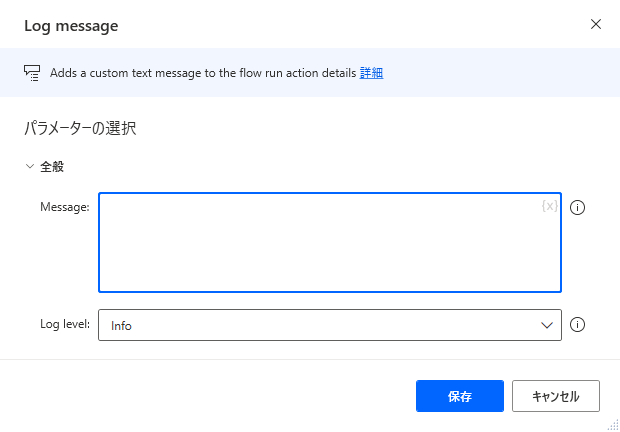Open the 詳細 link
620x432 pixels.
pos(372,73)
